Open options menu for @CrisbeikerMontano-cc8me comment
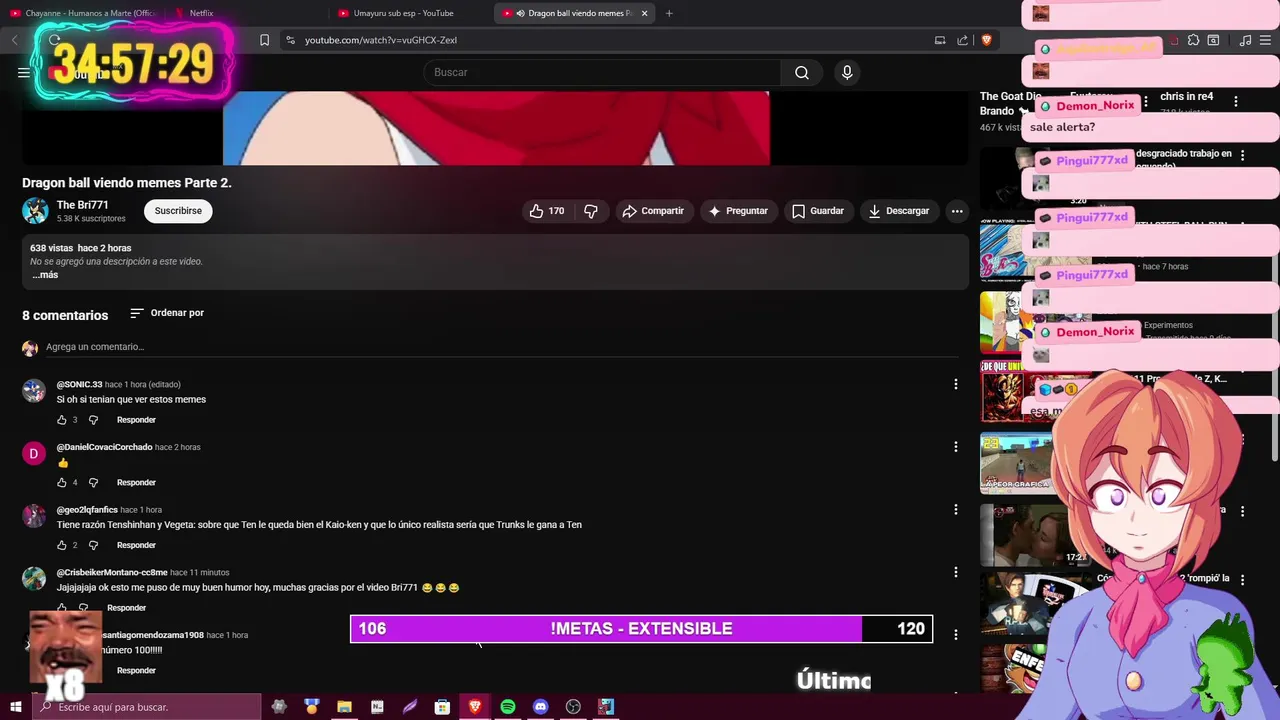The image size is (1280, 720). tap(955, 572)
